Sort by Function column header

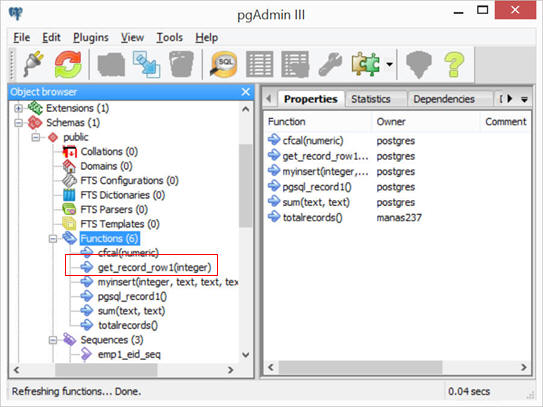tap(318, 122)
